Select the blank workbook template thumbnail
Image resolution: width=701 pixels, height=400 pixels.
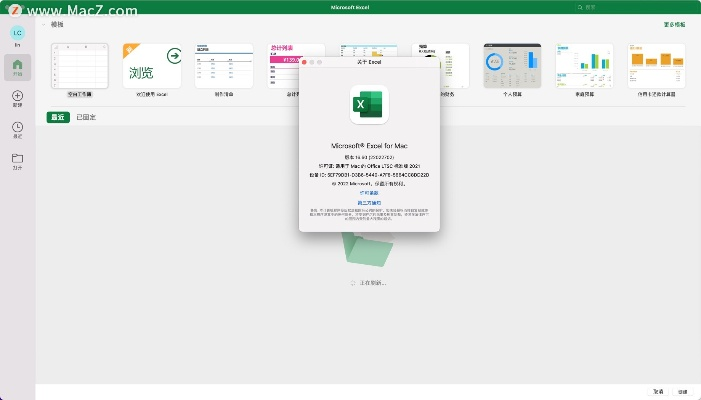point(80,66)
